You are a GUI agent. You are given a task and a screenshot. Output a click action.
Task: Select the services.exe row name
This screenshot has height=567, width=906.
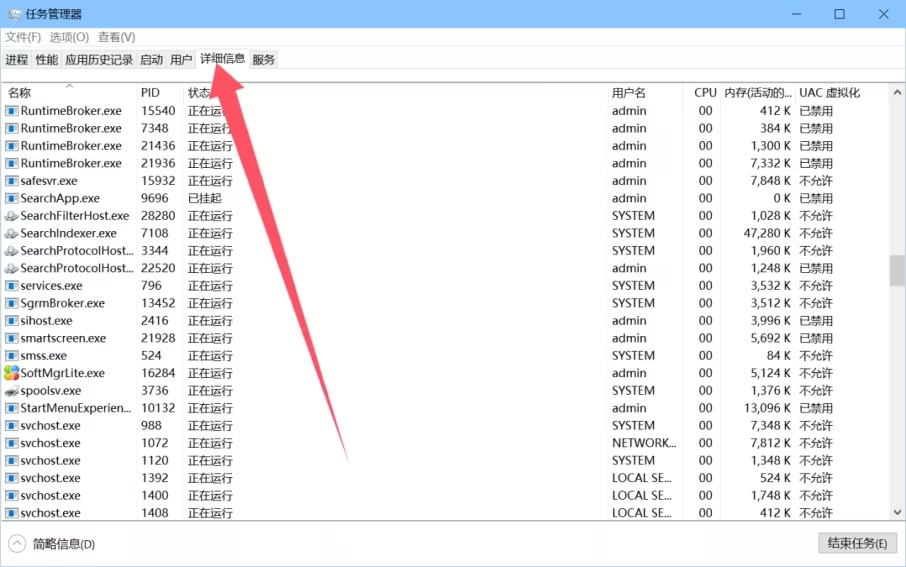(x=51, y=286)
